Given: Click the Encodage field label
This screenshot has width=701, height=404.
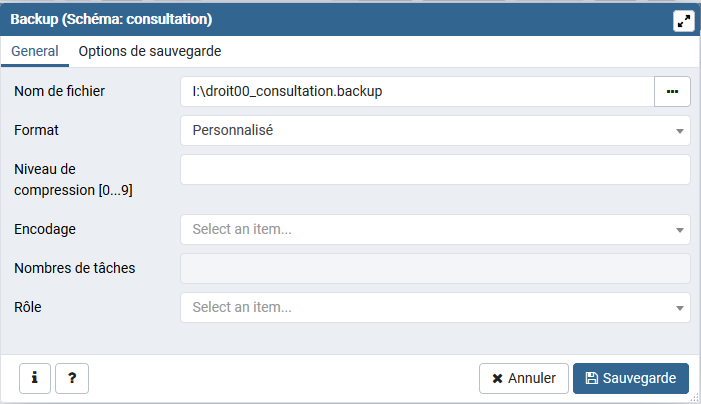Looking at the screenshot, I should click(x=45, y=229).
